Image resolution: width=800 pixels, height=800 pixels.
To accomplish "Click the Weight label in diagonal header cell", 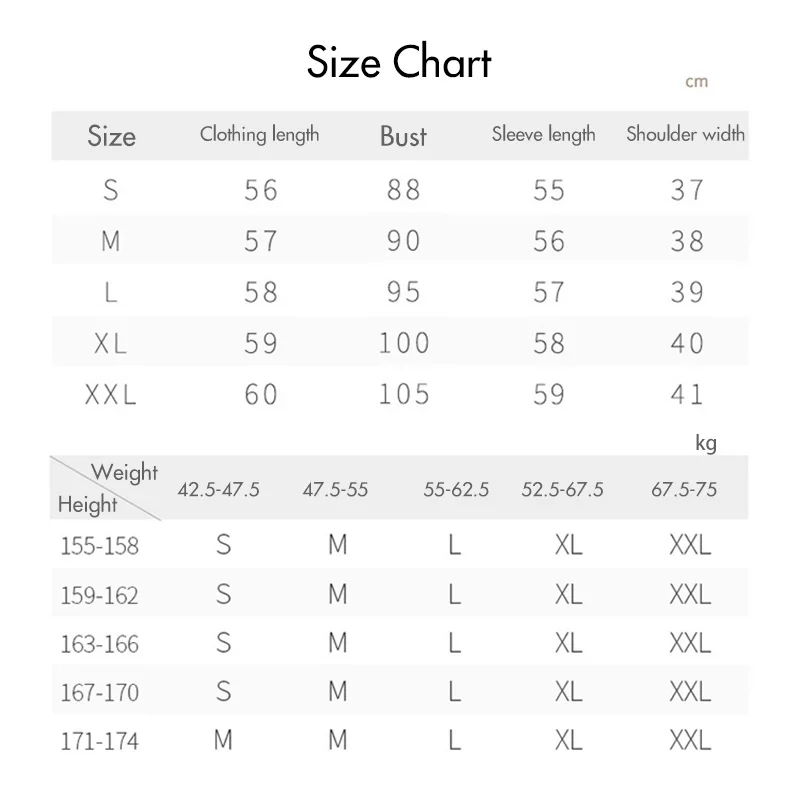I will 124,472.
